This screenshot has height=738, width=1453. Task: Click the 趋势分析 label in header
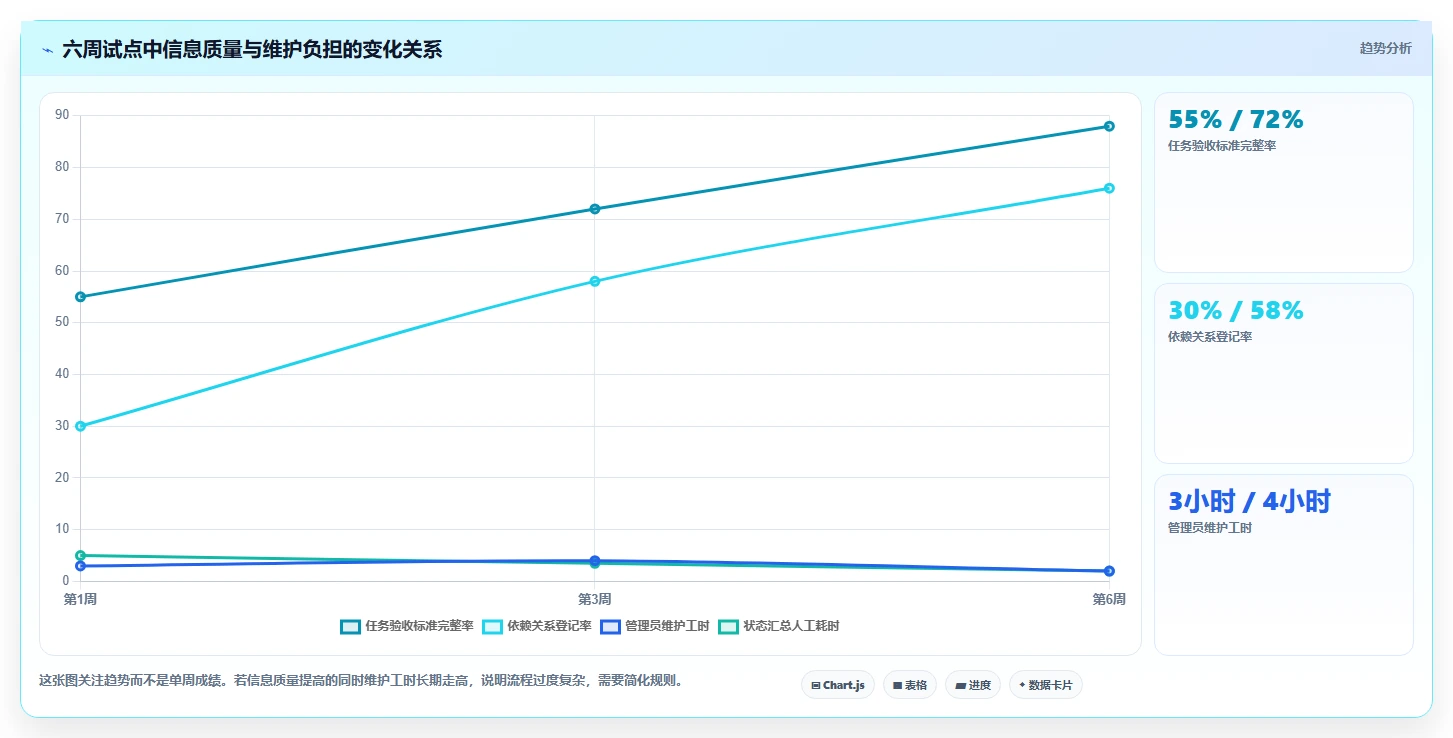(1385, 48)
